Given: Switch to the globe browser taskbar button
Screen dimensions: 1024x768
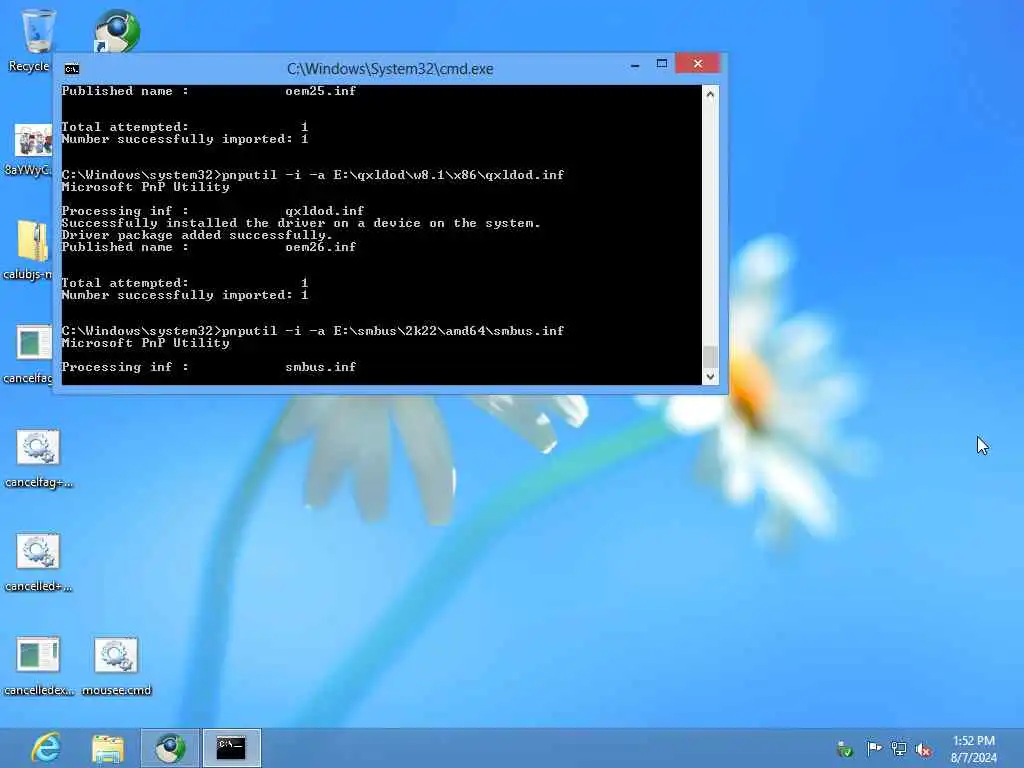Looking at the screenshot, I should coord(170,748).
